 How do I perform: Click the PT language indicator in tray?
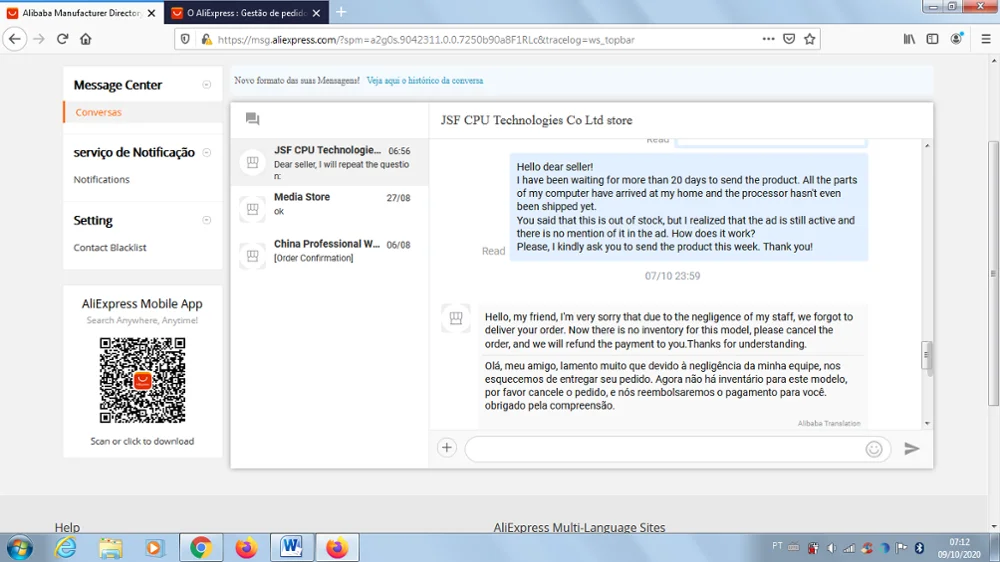pyautogui.click(x=777, y=546)
